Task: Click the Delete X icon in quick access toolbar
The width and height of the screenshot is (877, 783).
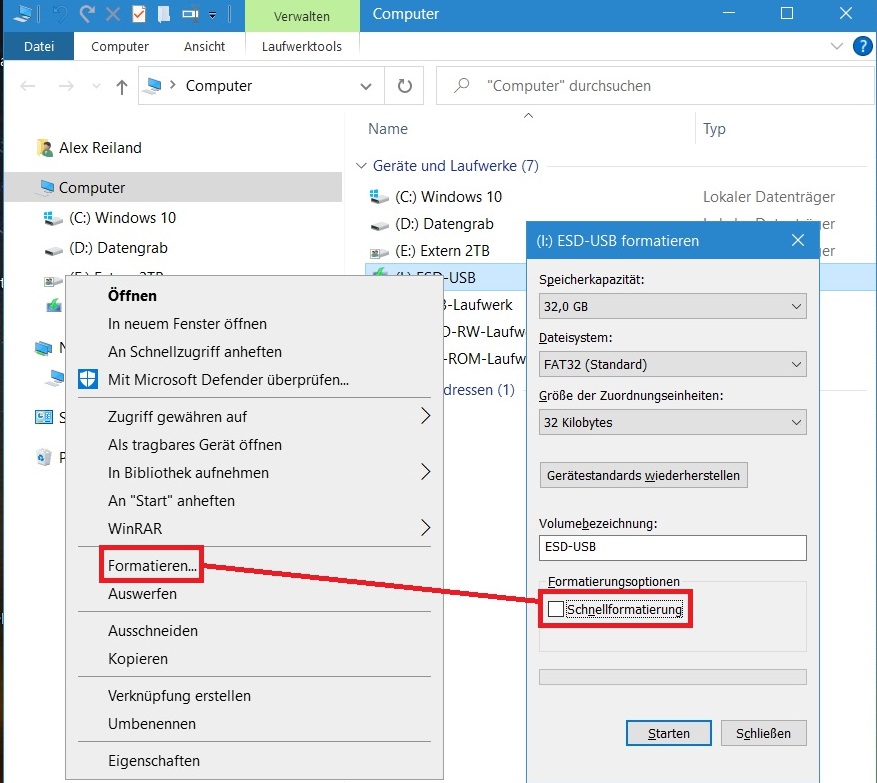Action: click(x=113, y=13)
